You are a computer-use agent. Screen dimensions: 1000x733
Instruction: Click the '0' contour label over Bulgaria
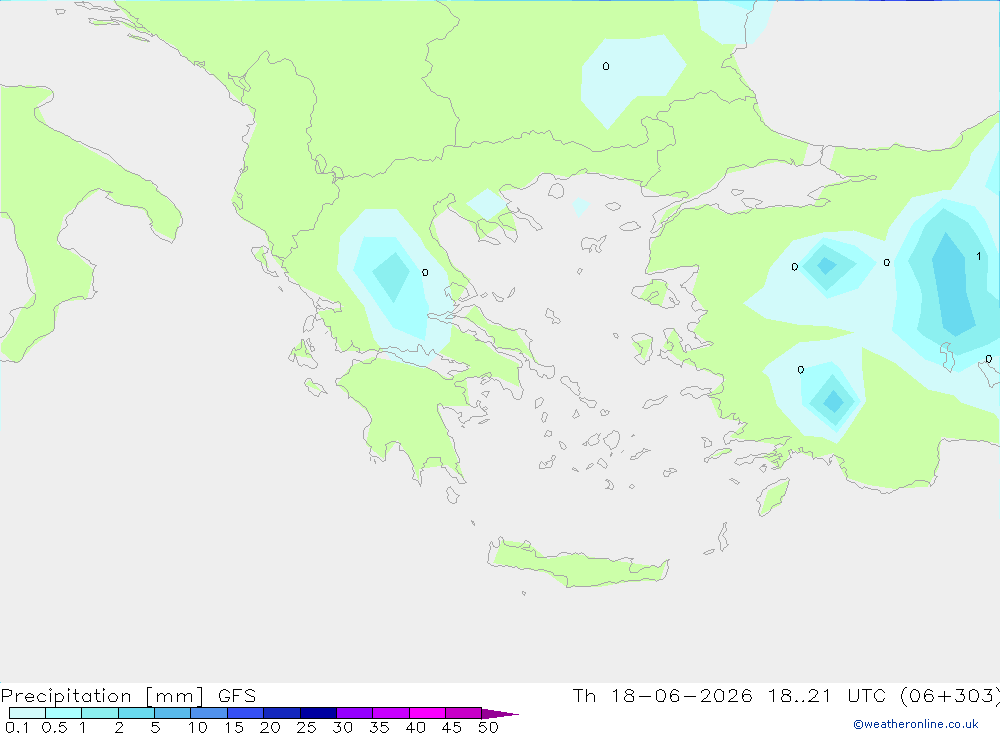click(x=606, y=66)
